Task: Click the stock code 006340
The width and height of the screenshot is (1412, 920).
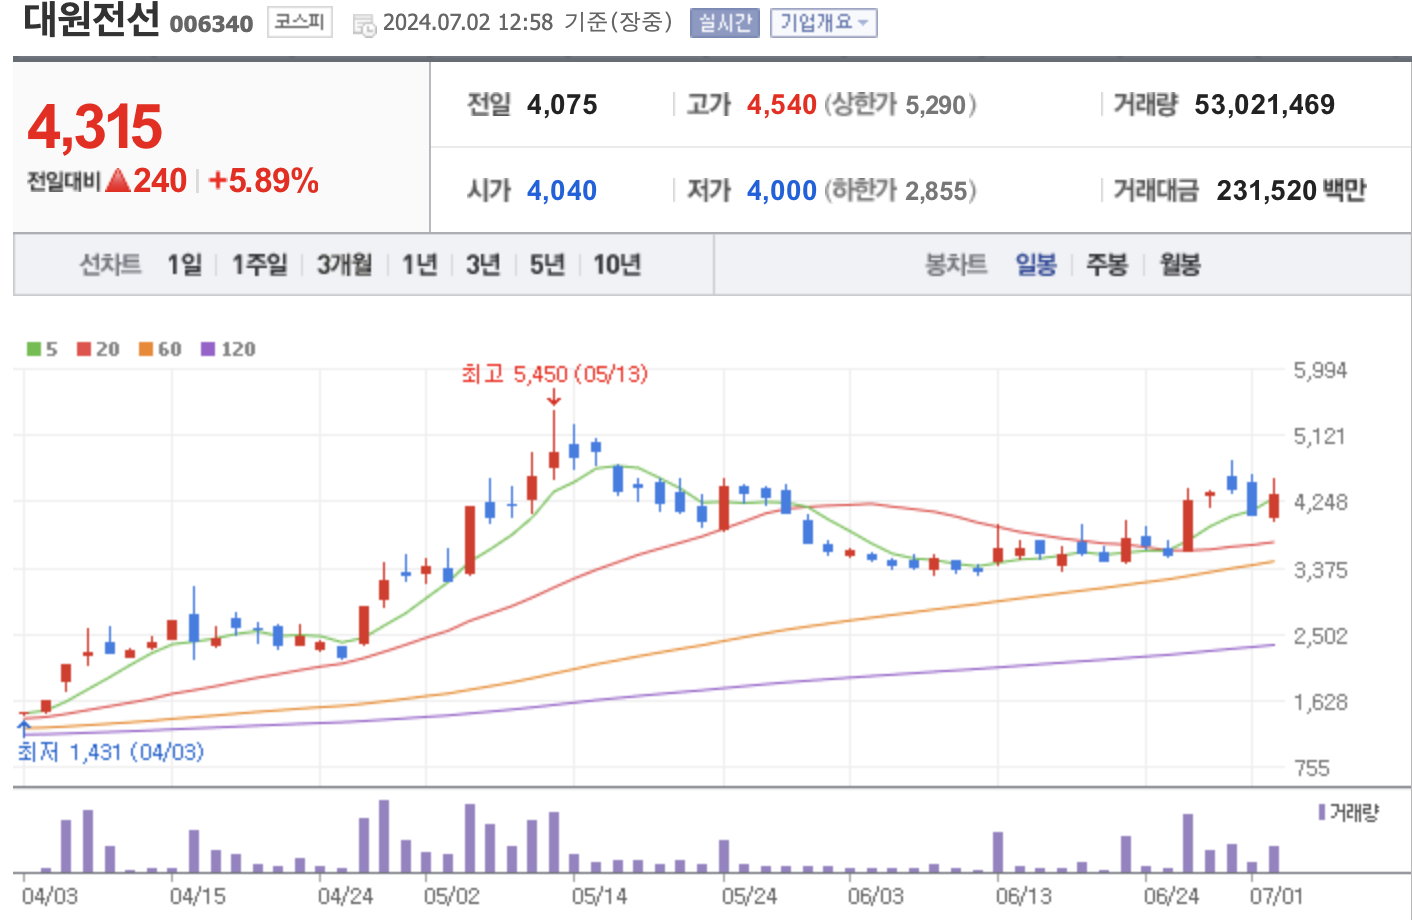Action: point(211,24)
